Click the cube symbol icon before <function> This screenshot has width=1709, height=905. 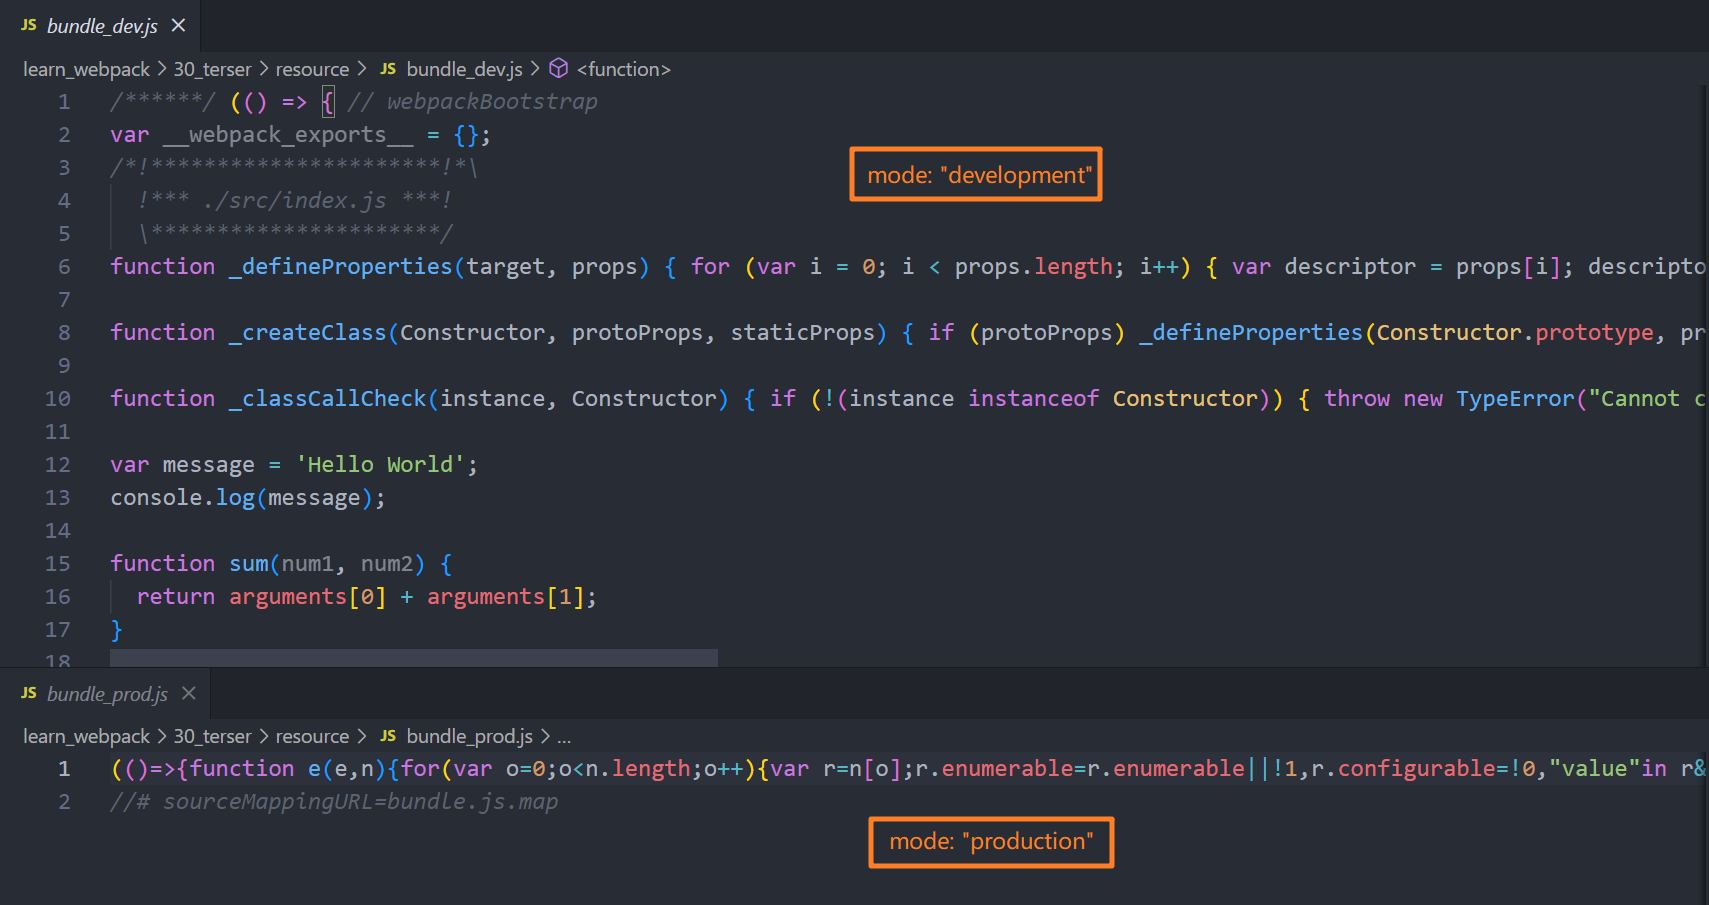[559, 68]
